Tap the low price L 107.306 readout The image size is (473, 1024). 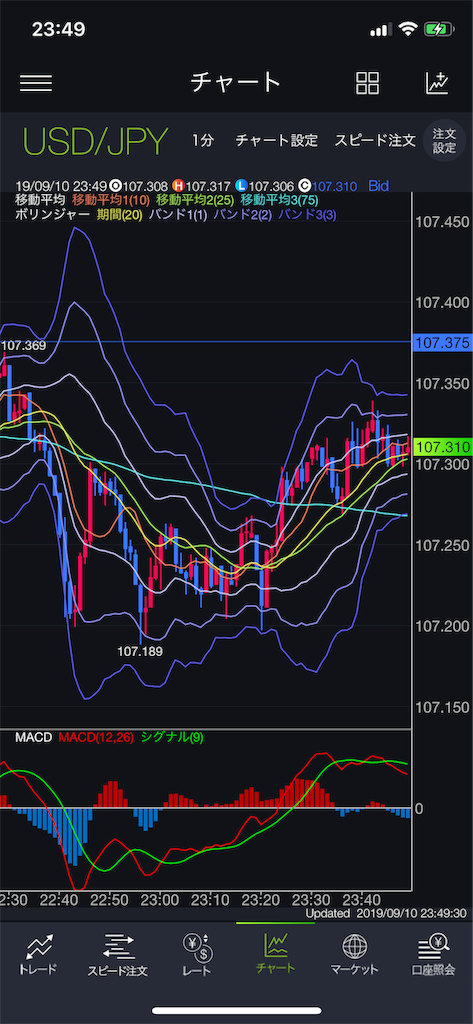(x=267, y=186)
